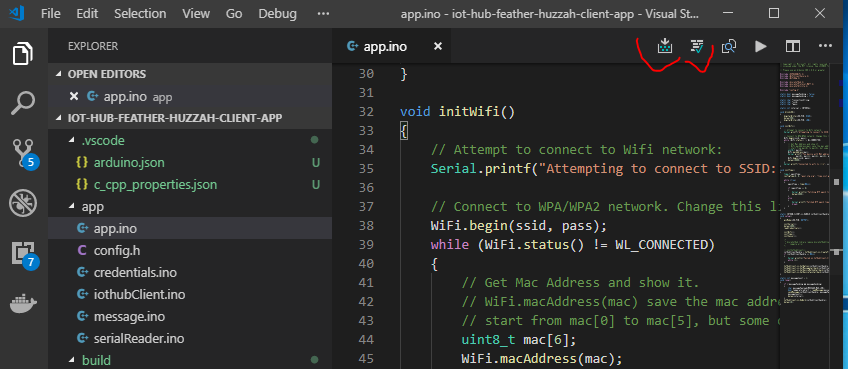
Task: Open the editor More Actions ellipsis
Action: pyautogui.click(x=825, y=47)
